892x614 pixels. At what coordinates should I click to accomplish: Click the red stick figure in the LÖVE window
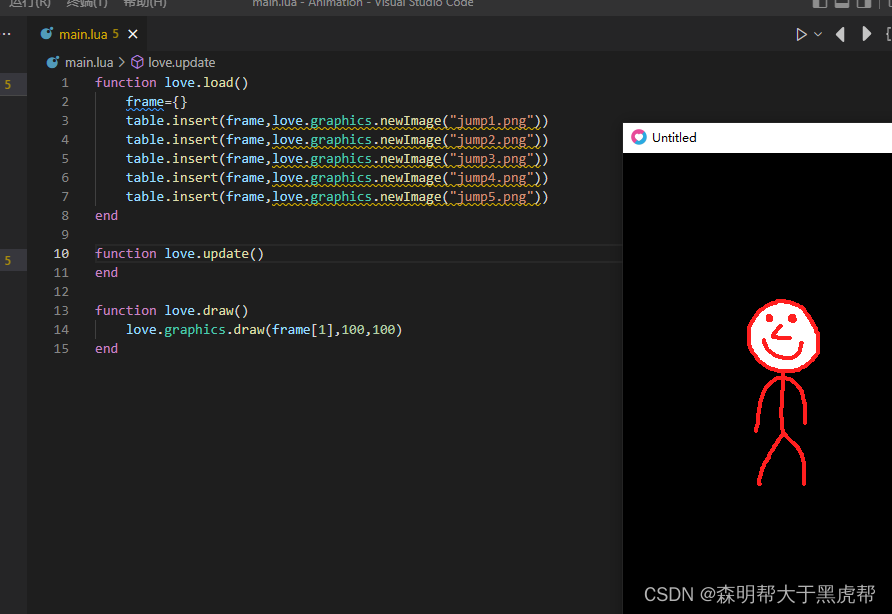click(783, 393)
